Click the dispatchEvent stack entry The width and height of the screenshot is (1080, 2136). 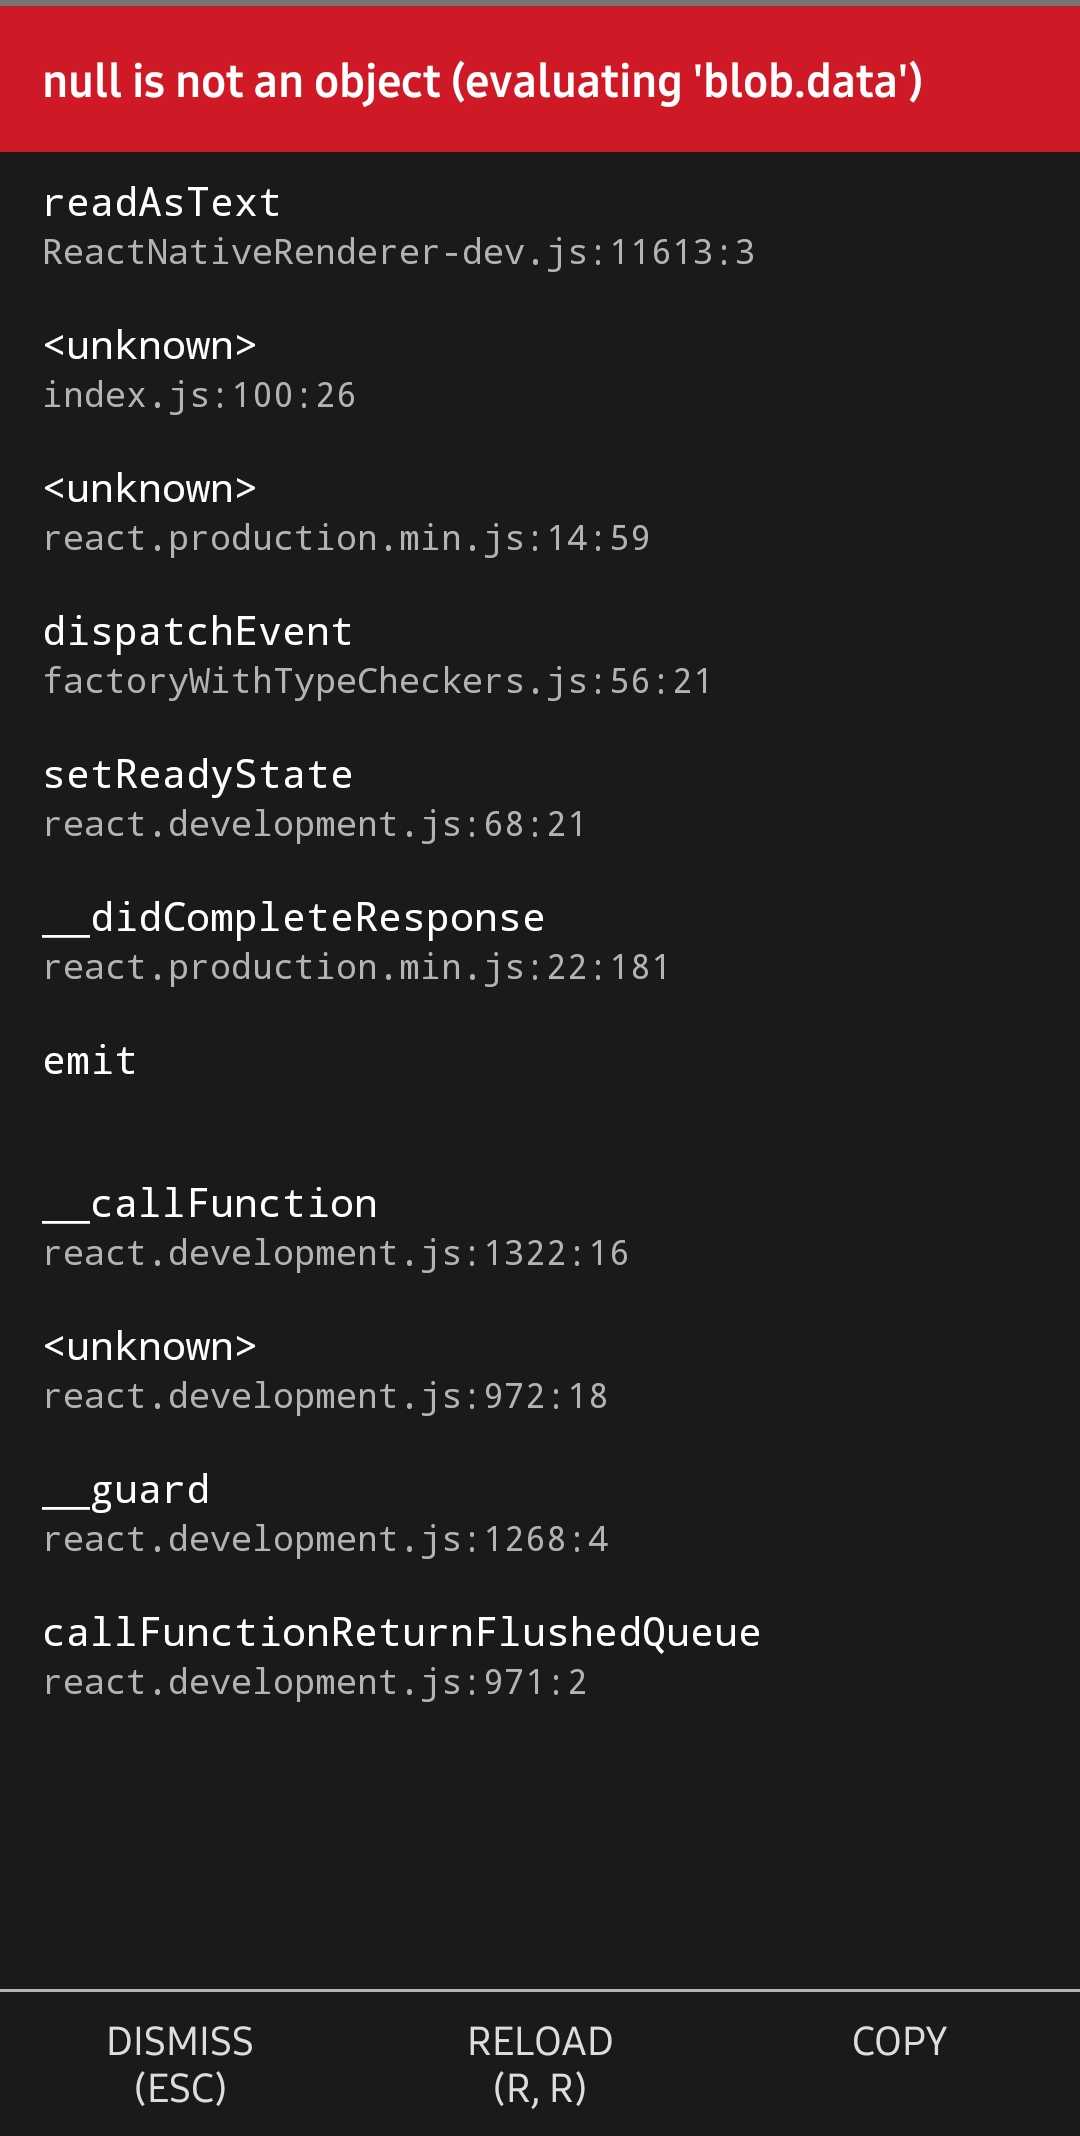(x=197, y=630)
